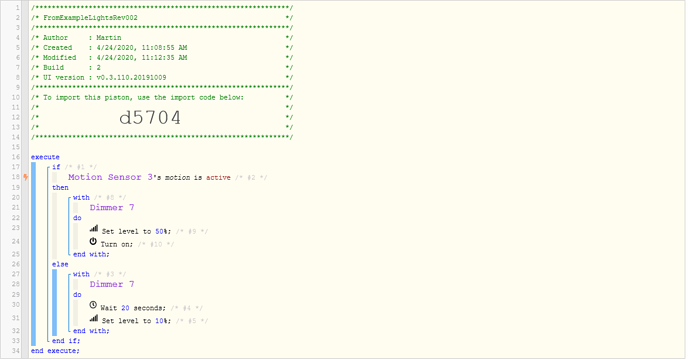Click the 'execute' keyword on line 16
690x360 pixels.
click(45, 157)
